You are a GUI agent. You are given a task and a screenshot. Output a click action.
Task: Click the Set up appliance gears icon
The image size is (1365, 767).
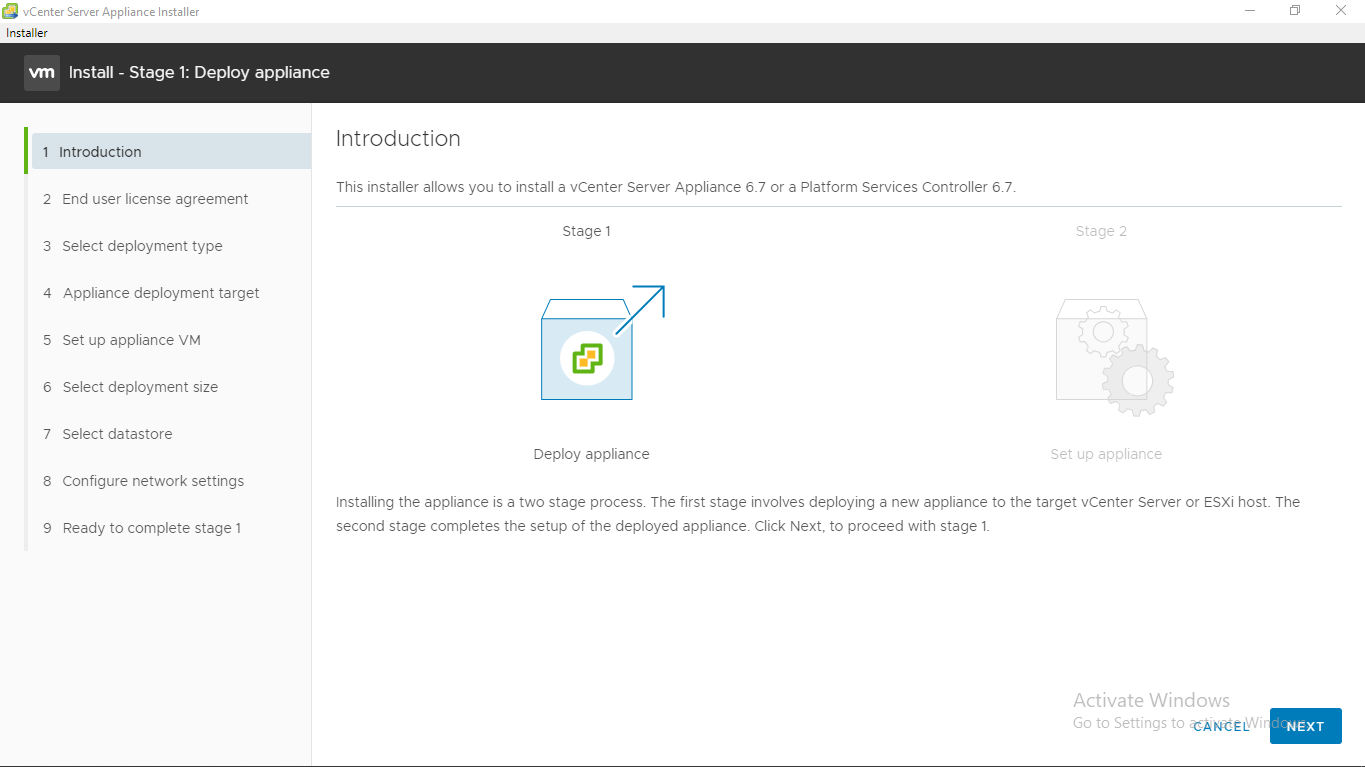1114,357
